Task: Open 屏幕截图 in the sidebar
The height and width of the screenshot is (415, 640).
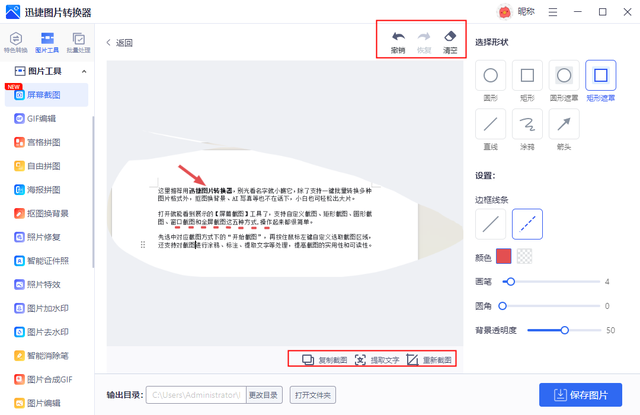Action: [x=47, y=95]
